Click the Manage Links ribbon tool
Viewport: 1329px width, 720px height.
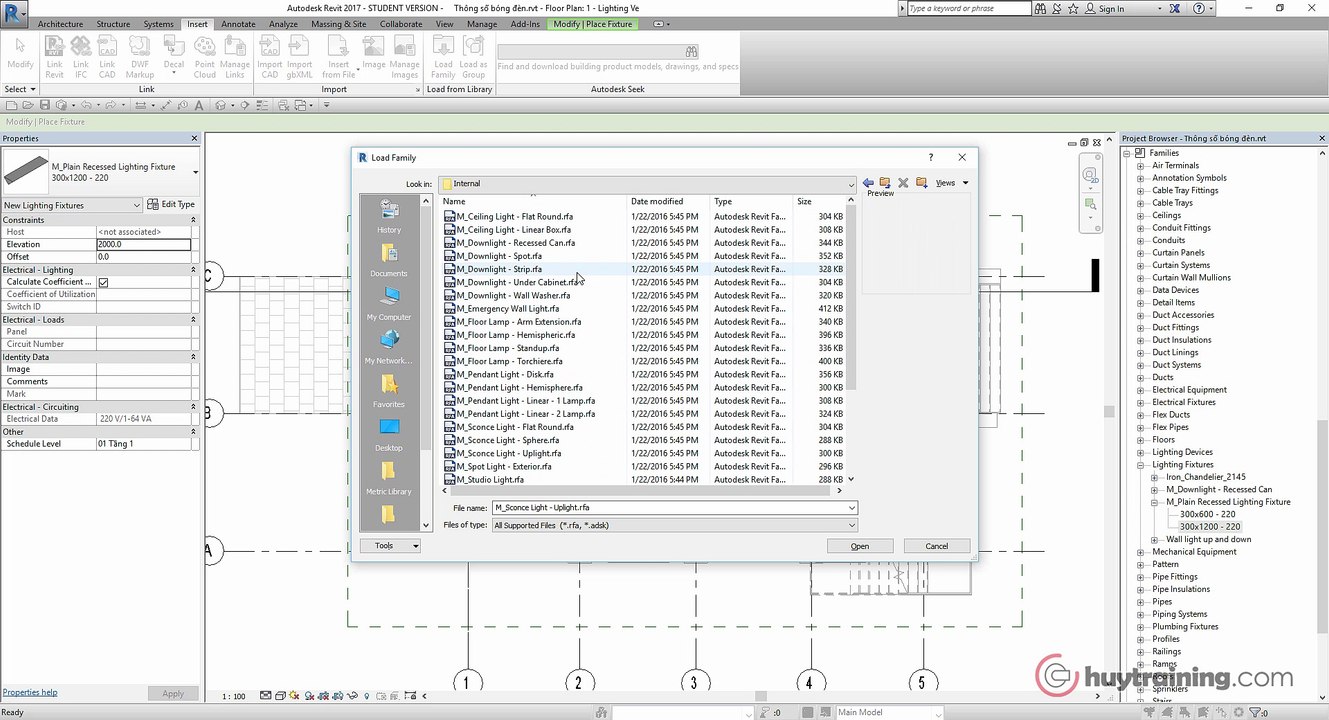(x=235, y=57)
